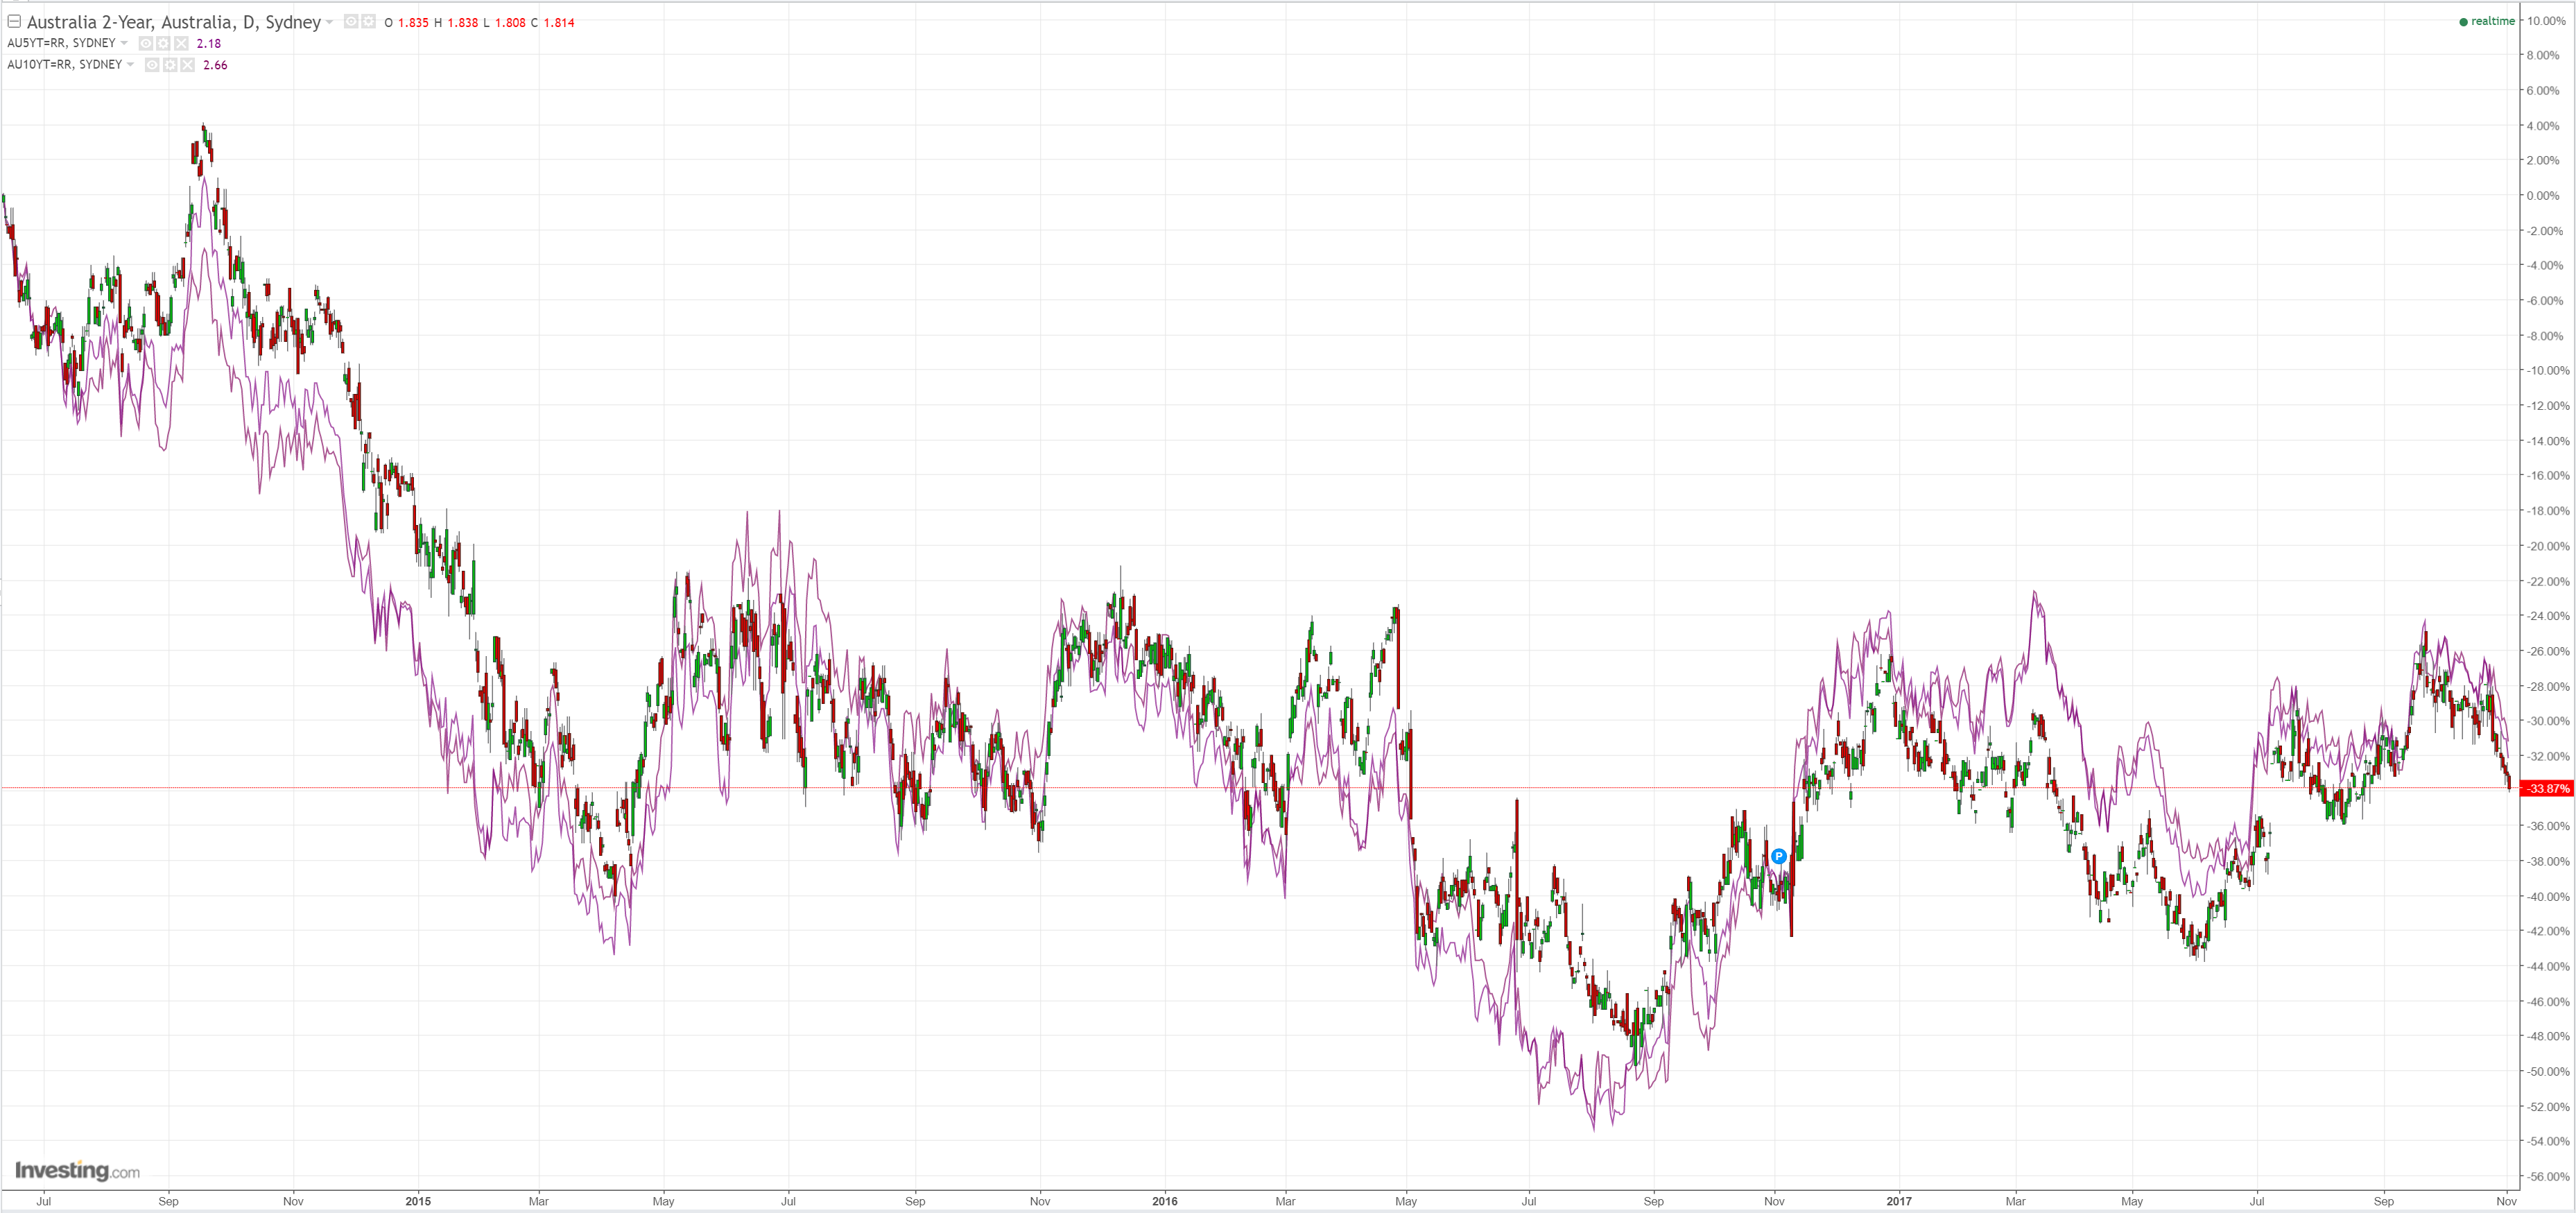
Task: Click the red -33.87% price label
Action: [x=2546, y=789]
